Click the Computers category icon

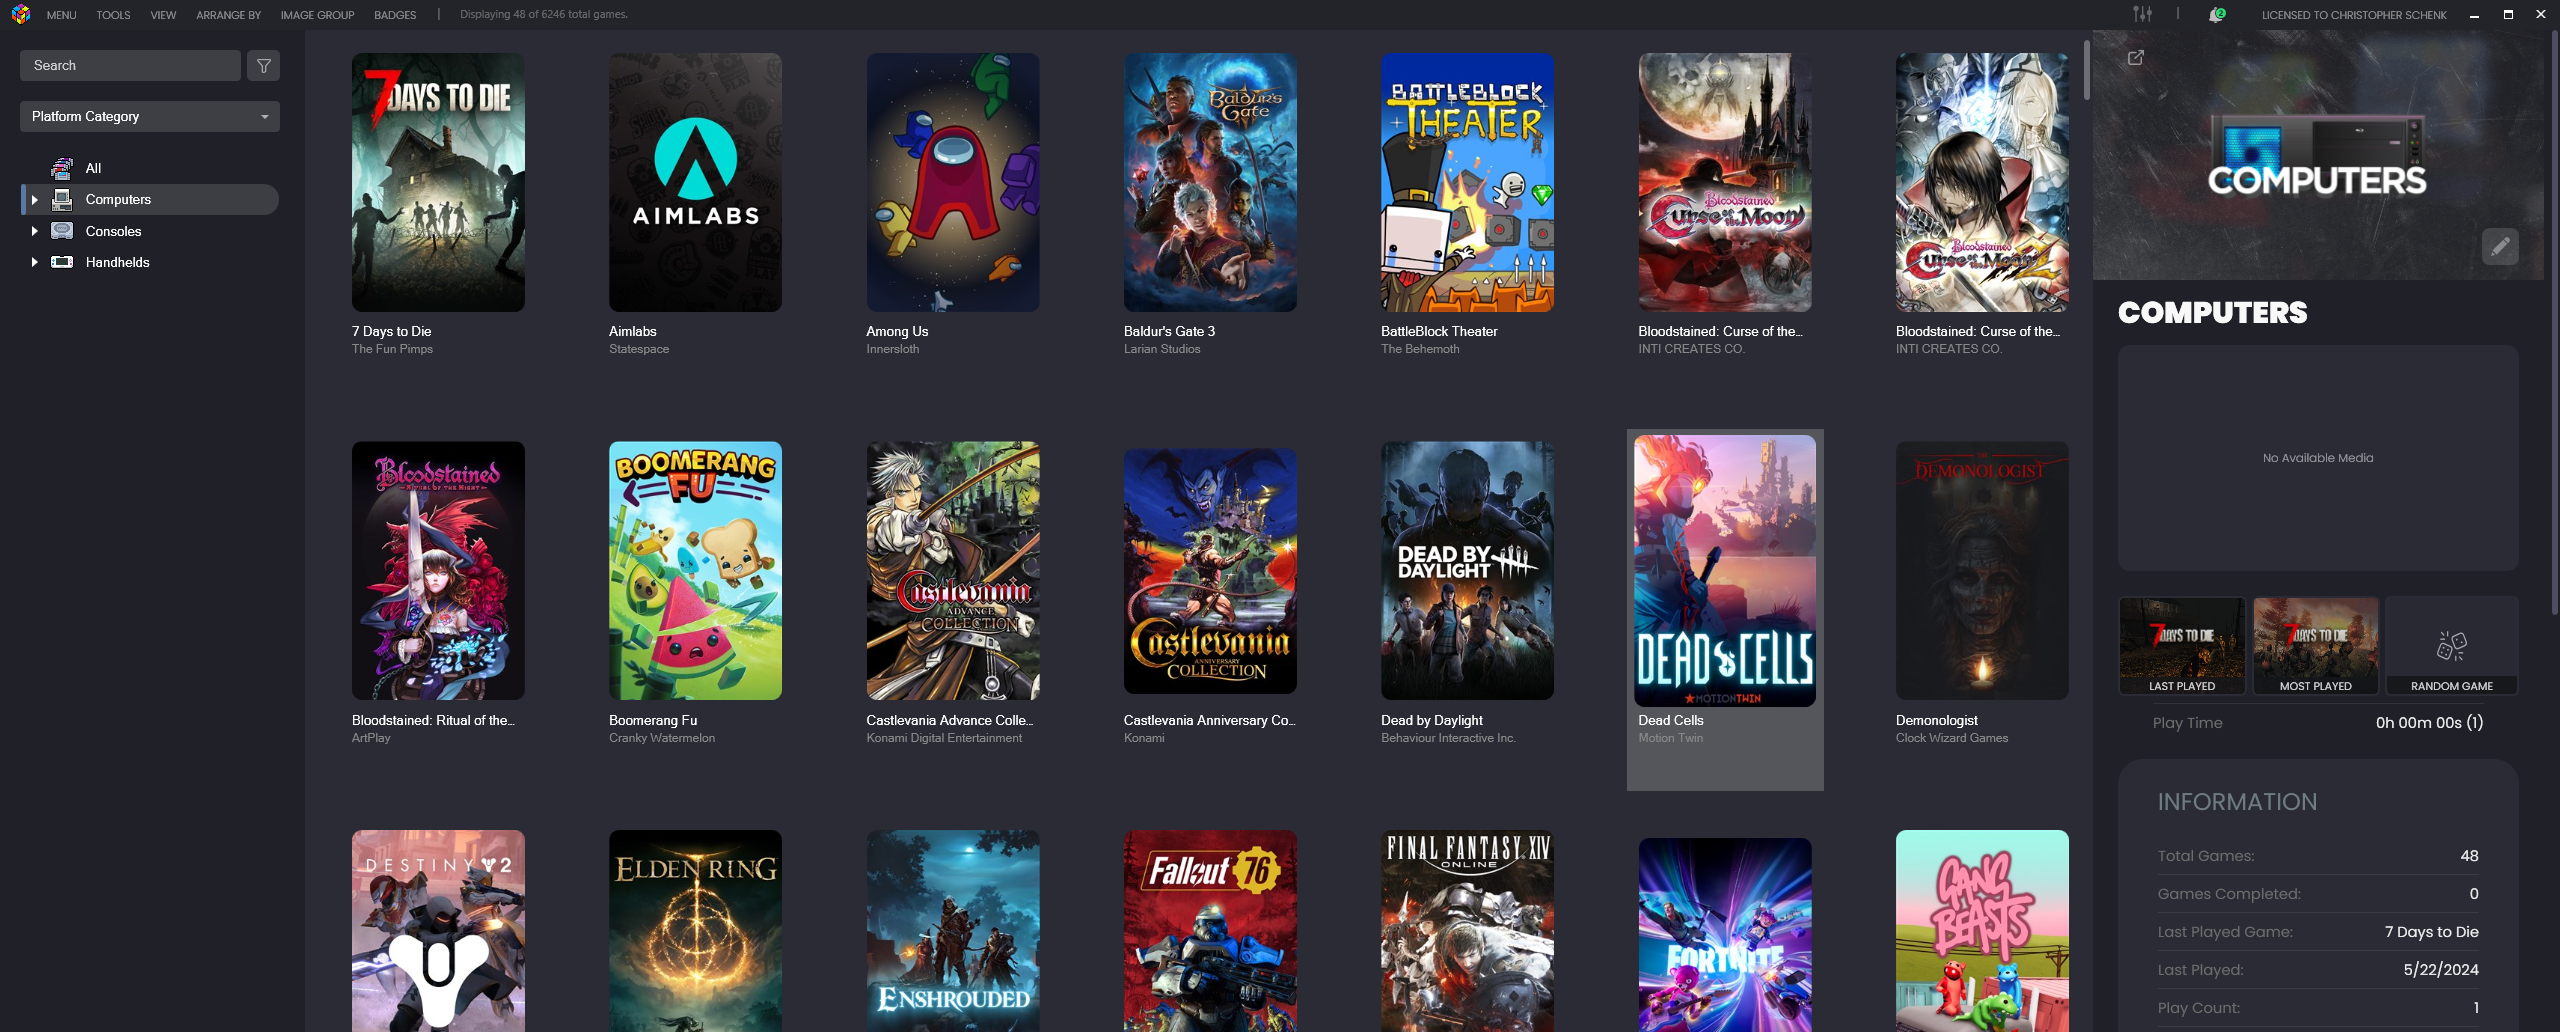(62, 199)
